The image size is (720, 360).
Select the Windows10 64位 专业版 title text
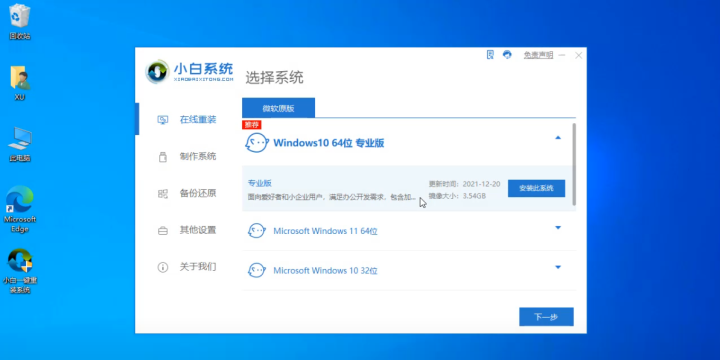tap(329, 143)
